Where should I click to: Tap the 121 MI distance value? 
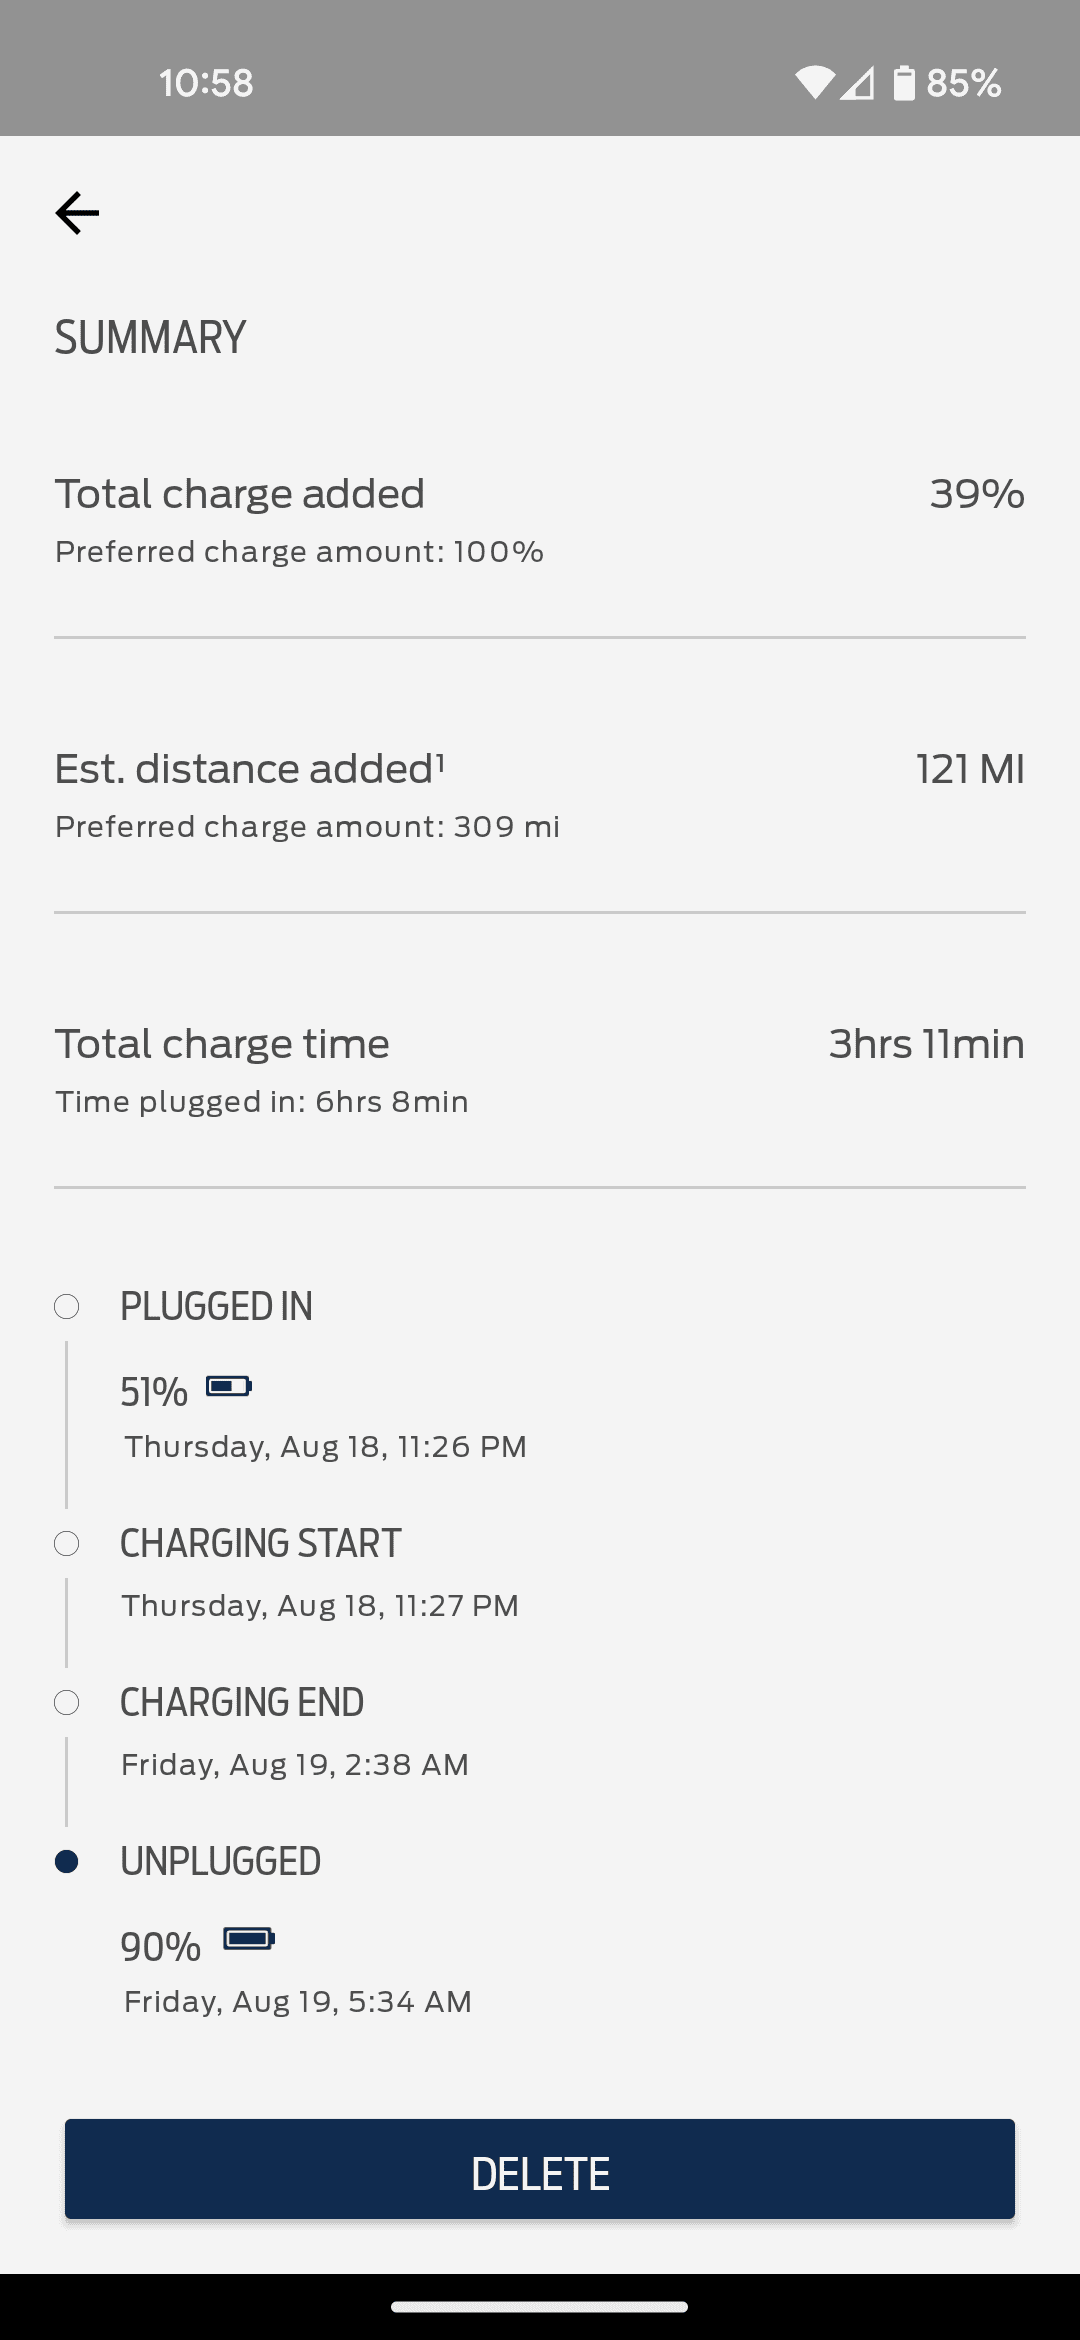pos(970,769)
